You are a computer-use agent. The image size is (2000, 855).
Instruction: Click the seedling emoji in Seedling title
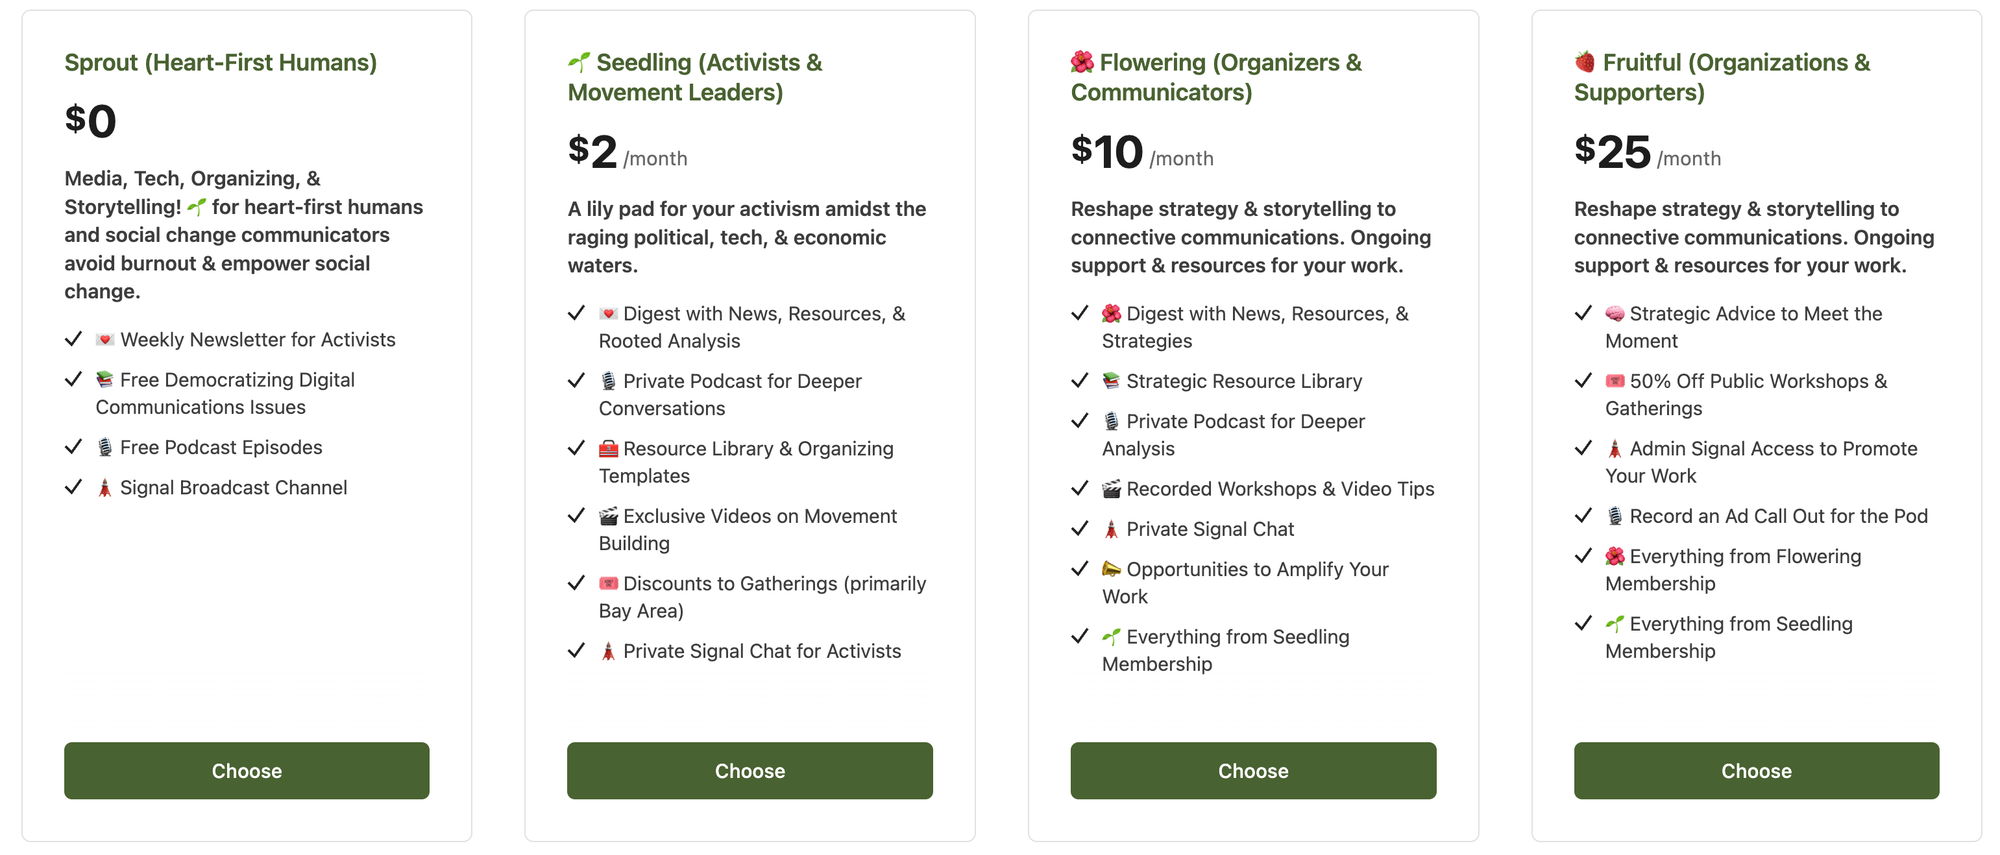(579, 62)
